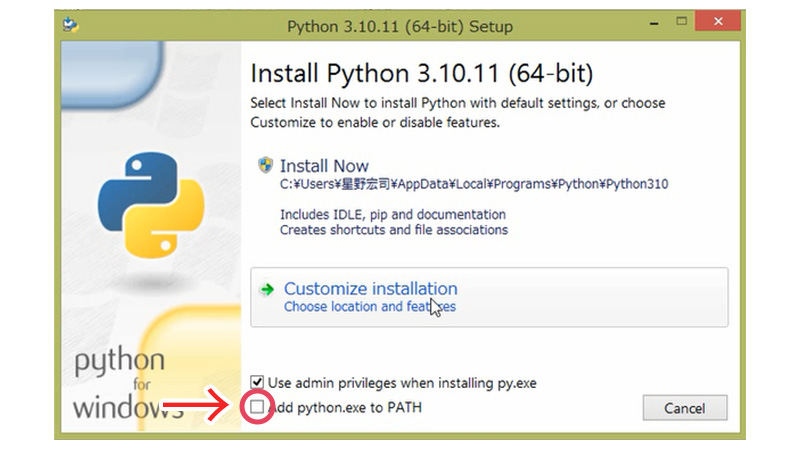The image size is (800, 450).
Task: Maximize the Python Setup window
Action: 681,21
